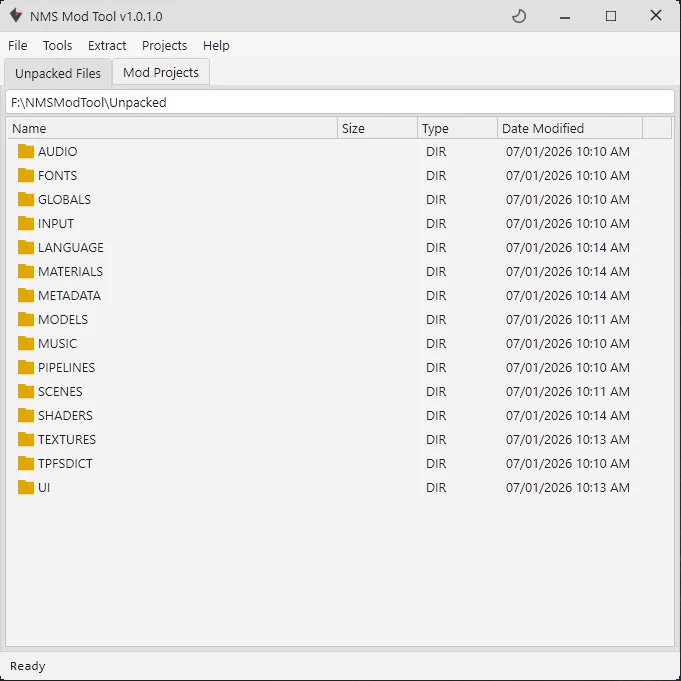Click the SCENES folder icon
Screen dimensions: 681x681
point(26,391)
